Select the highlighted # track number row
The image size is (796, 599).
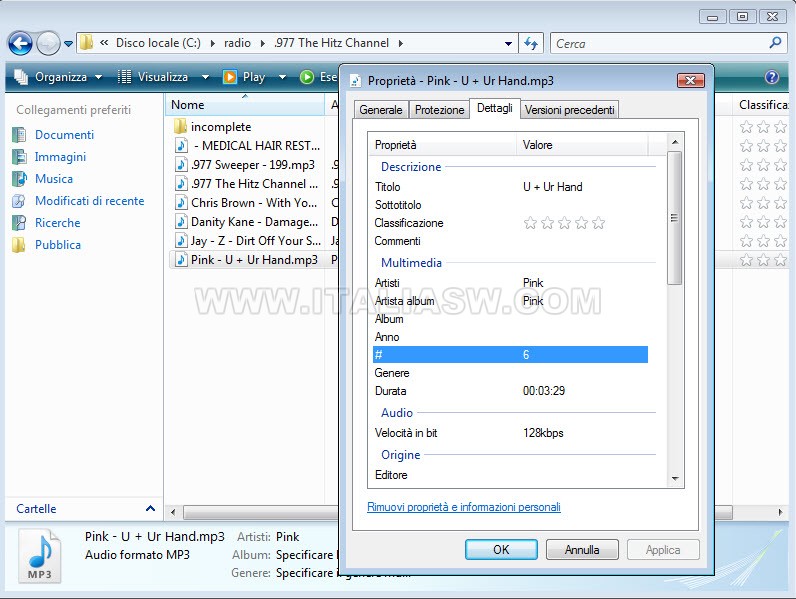coord(510,355)
